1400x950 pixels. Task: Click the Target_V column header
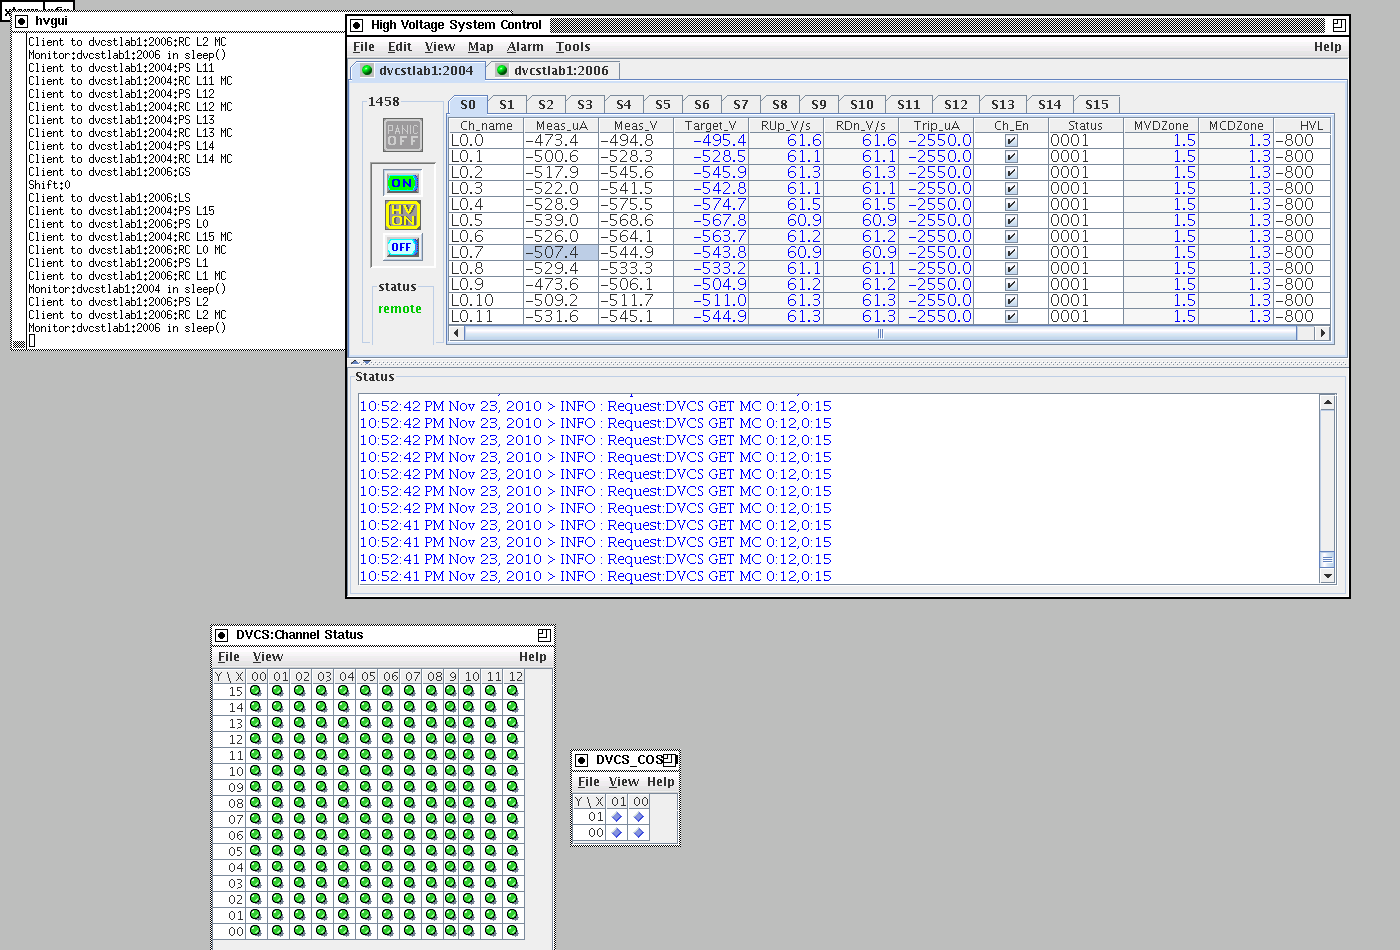point(711,125)
